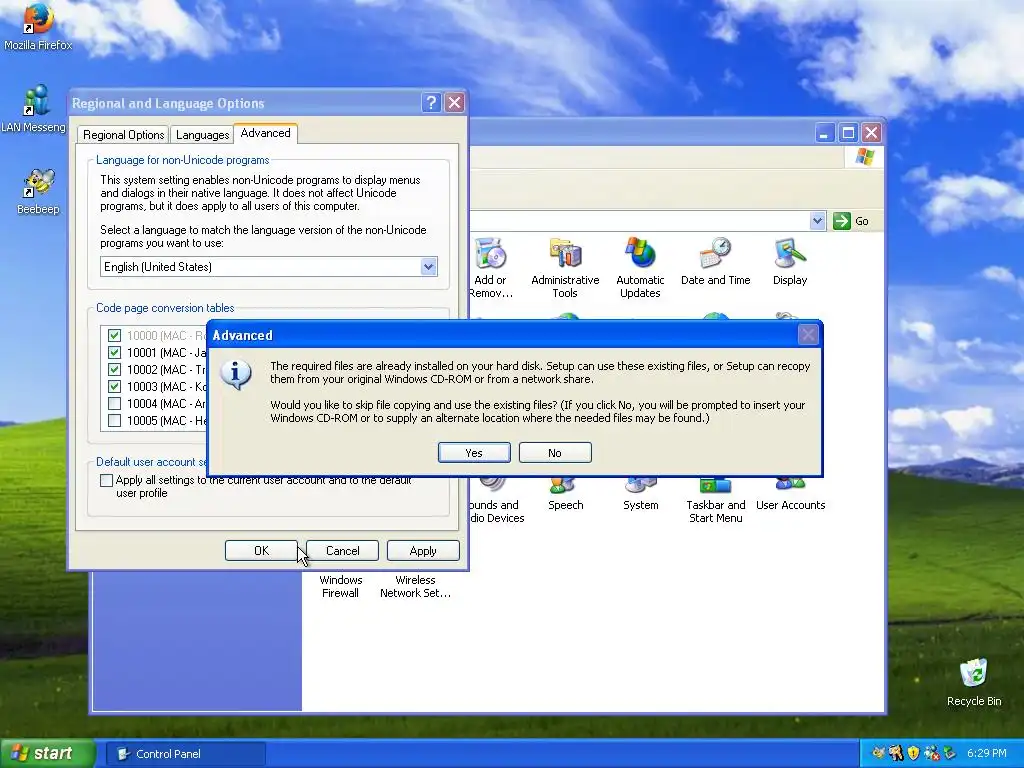Click Yes to use existing files

pos(474,453)
